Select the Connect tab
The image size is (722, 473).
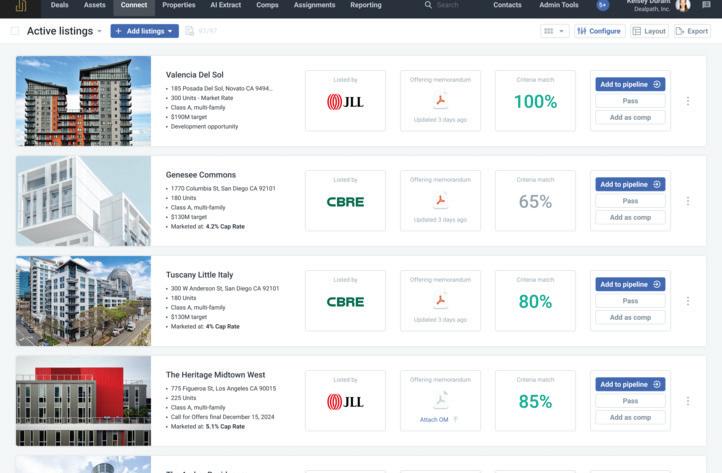pyautogui.click(x=134, y=5)
